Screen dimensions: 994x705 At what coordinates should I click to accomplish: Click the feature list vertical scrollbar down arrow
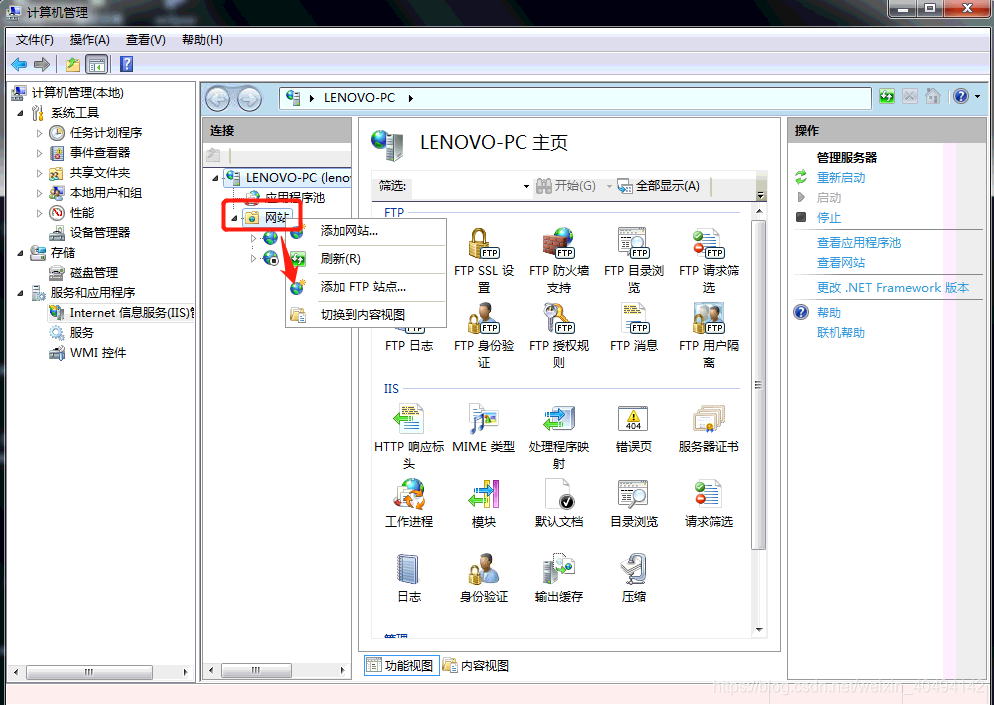click(x=759, y=629)
